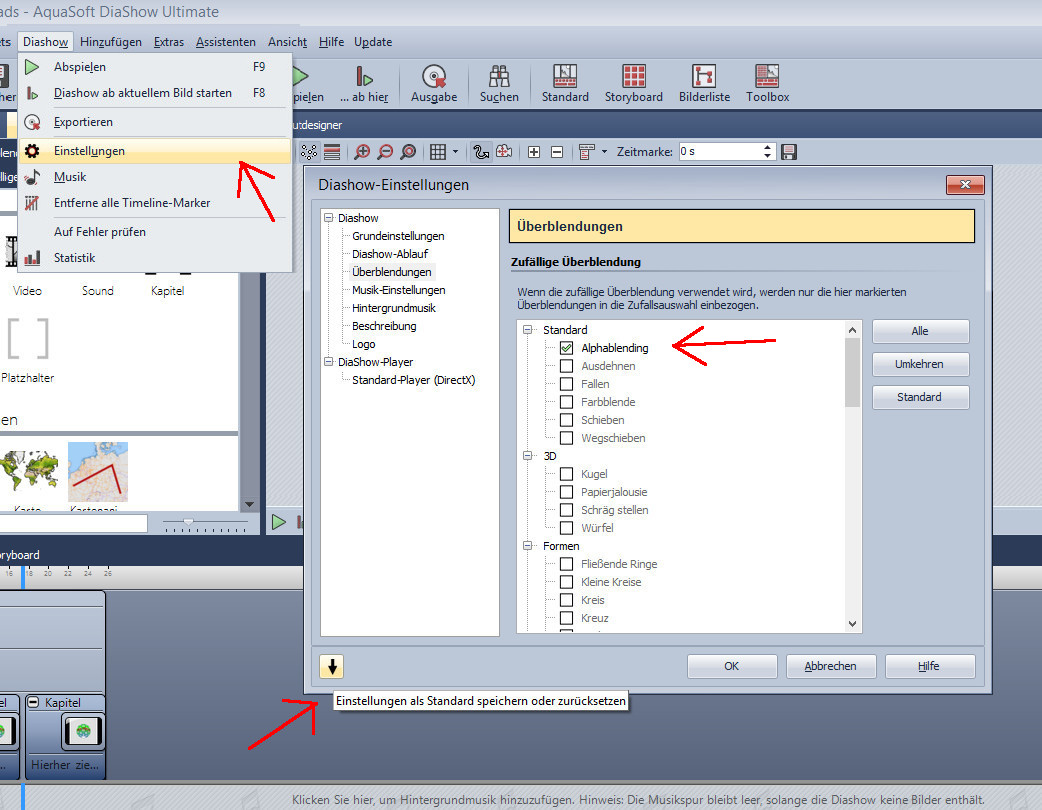Click the Umkehren button
The width and height of the screenshot is (1042, 810).
pyautogui.click(x=920, y=364)
